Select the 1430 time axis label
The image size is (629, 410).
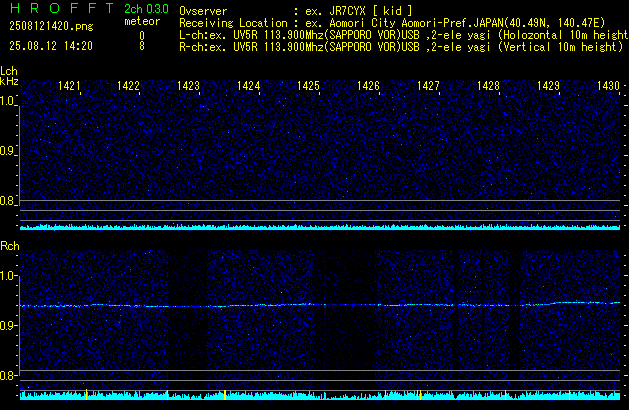click(608, 86)
